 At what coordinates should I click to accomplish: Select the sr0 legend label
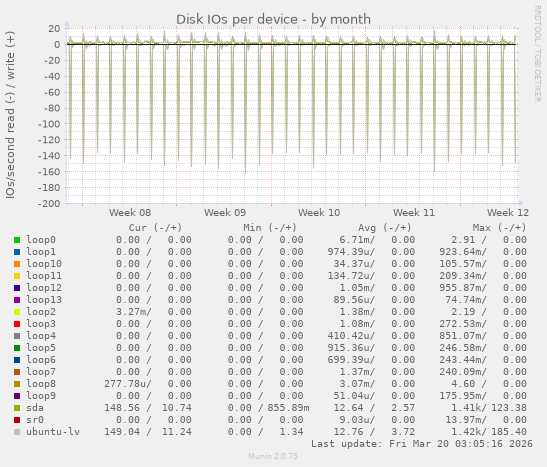point(35,420)
